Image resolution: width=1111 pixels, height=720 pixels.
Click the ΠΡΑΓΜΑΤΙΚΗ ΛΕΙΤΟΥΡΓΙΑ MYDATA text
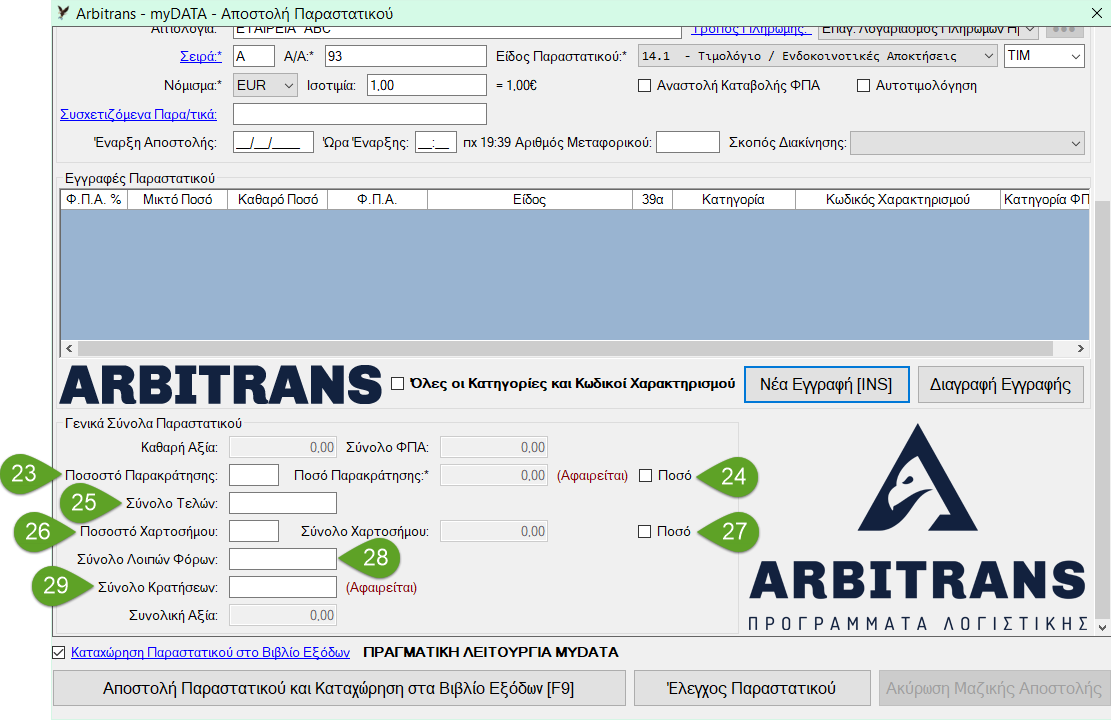coord(491,652)
